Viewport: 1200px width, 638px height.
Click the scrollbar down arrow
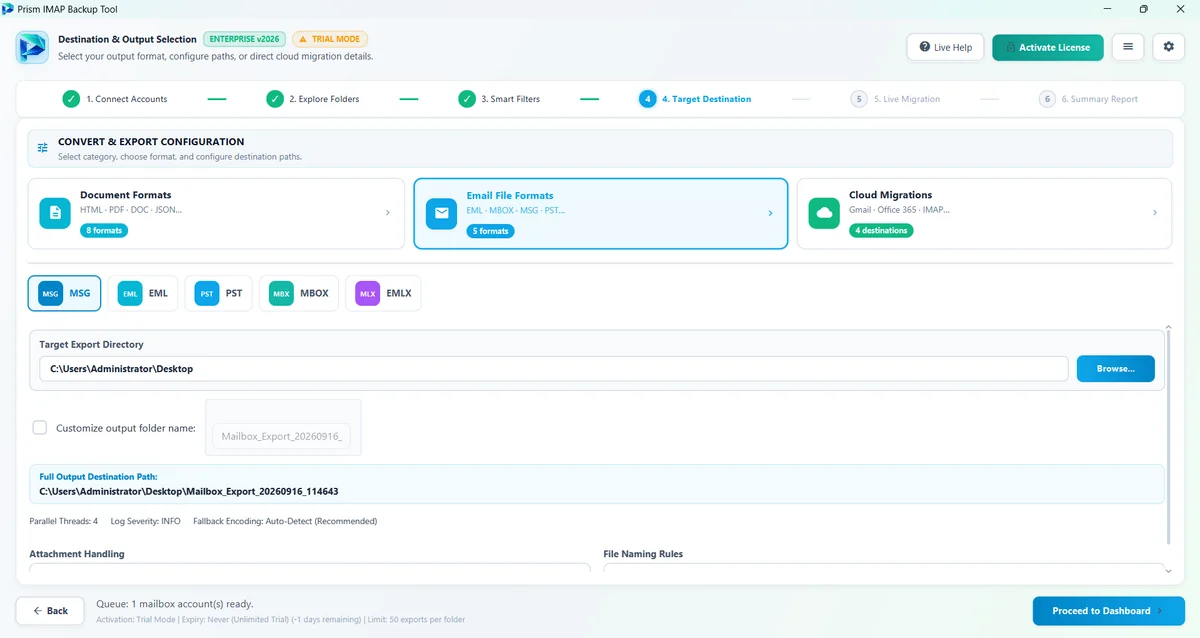click(x=1169, y=570)
